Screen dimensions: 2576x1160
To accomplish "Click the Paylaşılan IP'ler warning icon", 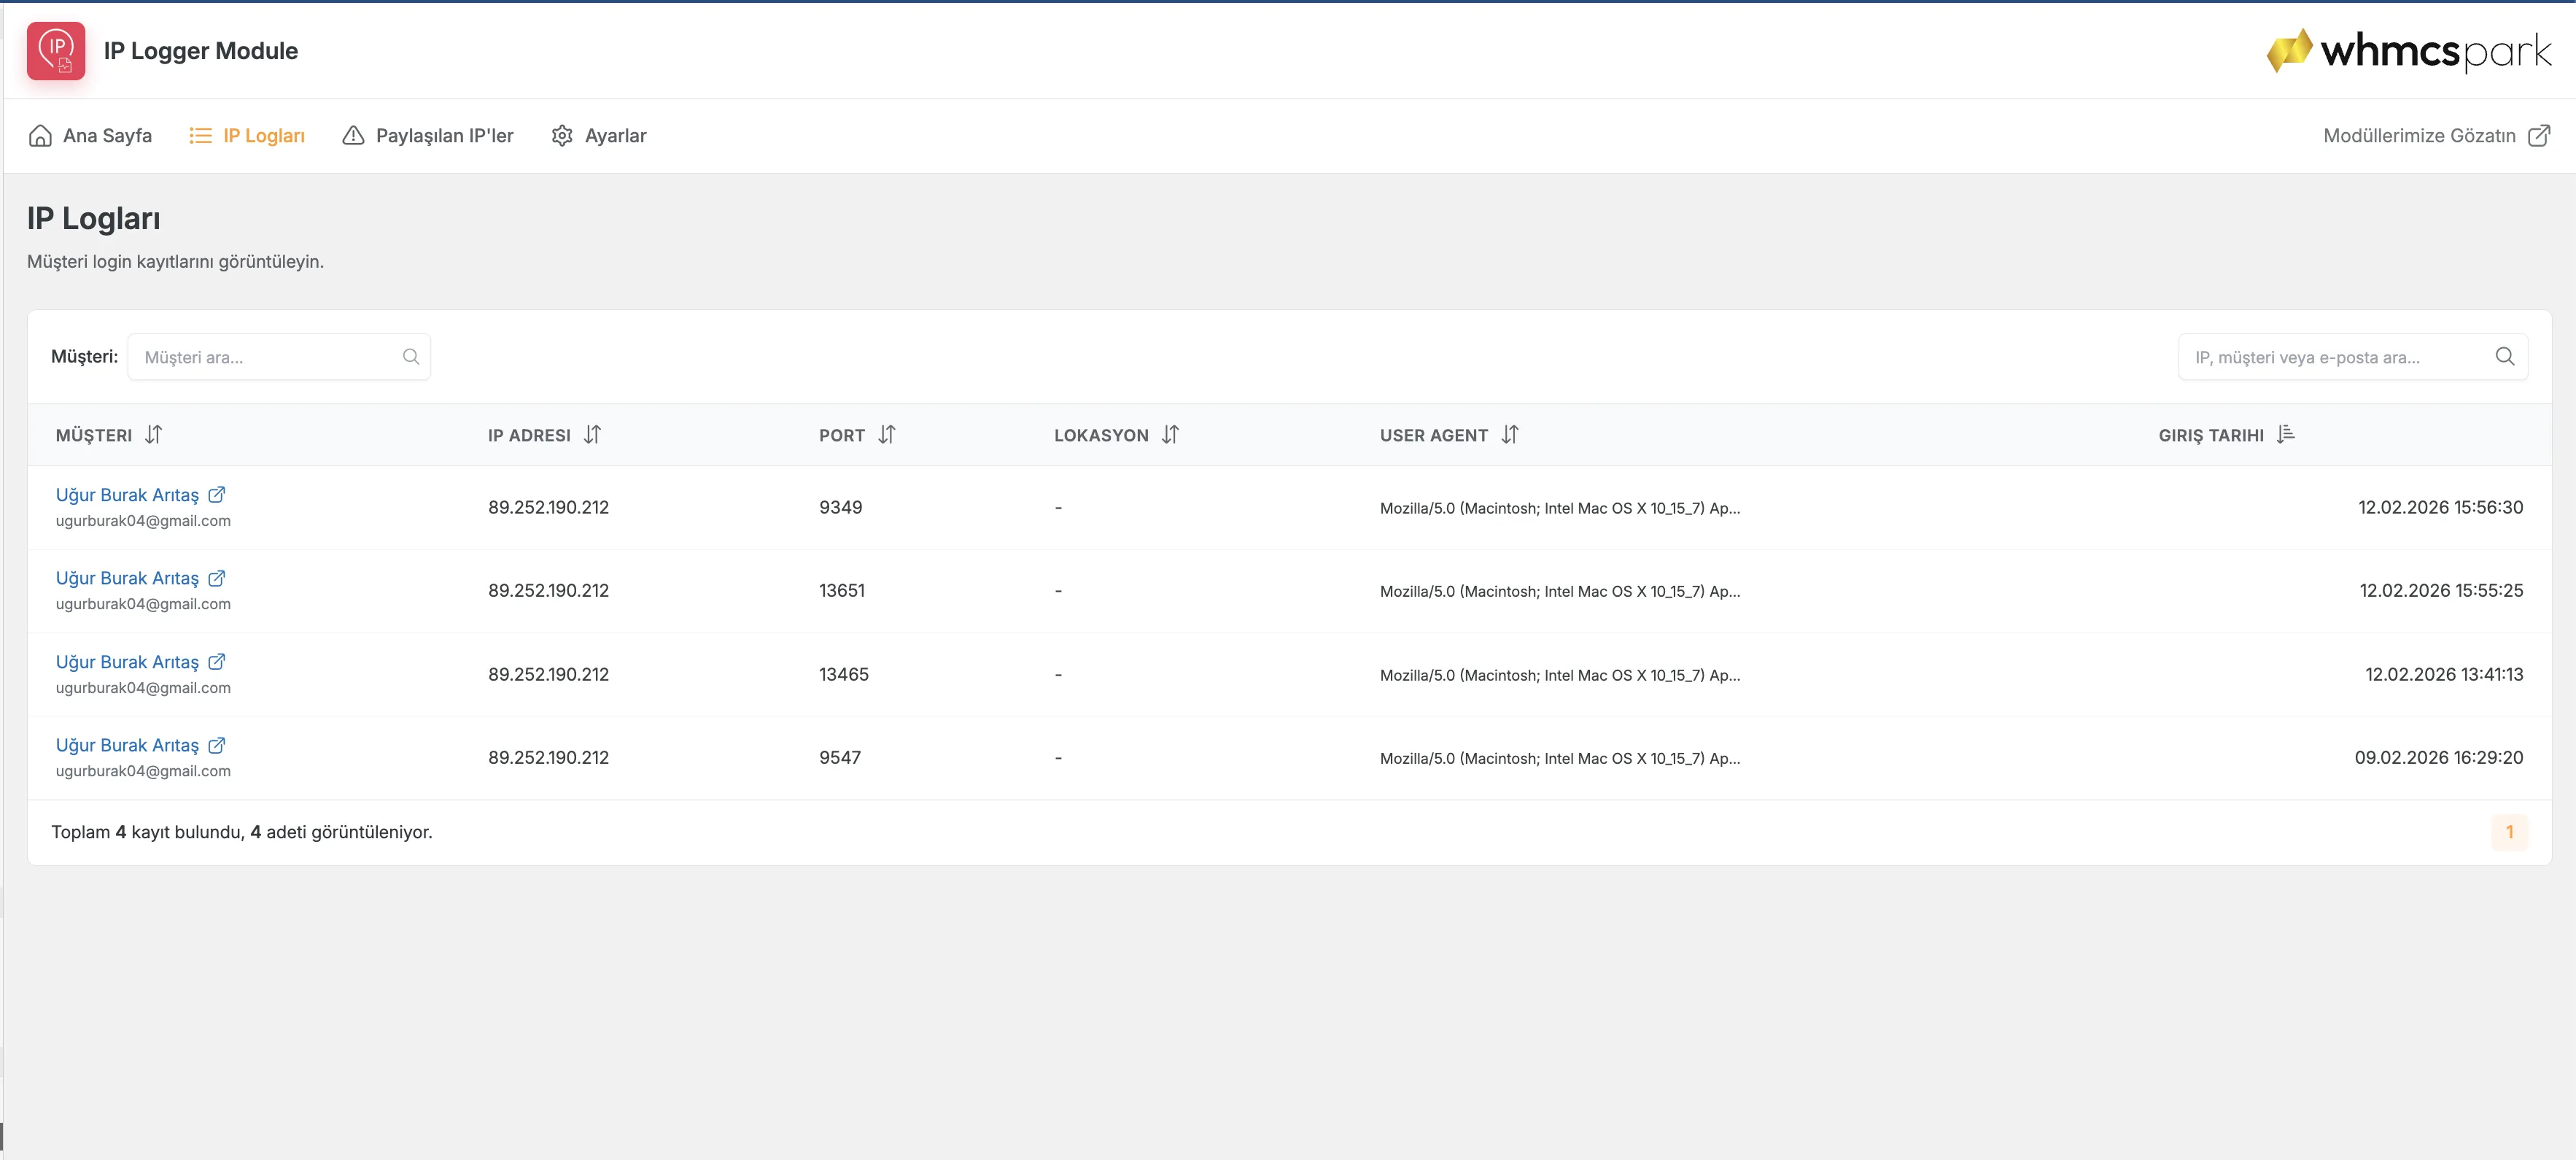I will [x=353, y=136].
